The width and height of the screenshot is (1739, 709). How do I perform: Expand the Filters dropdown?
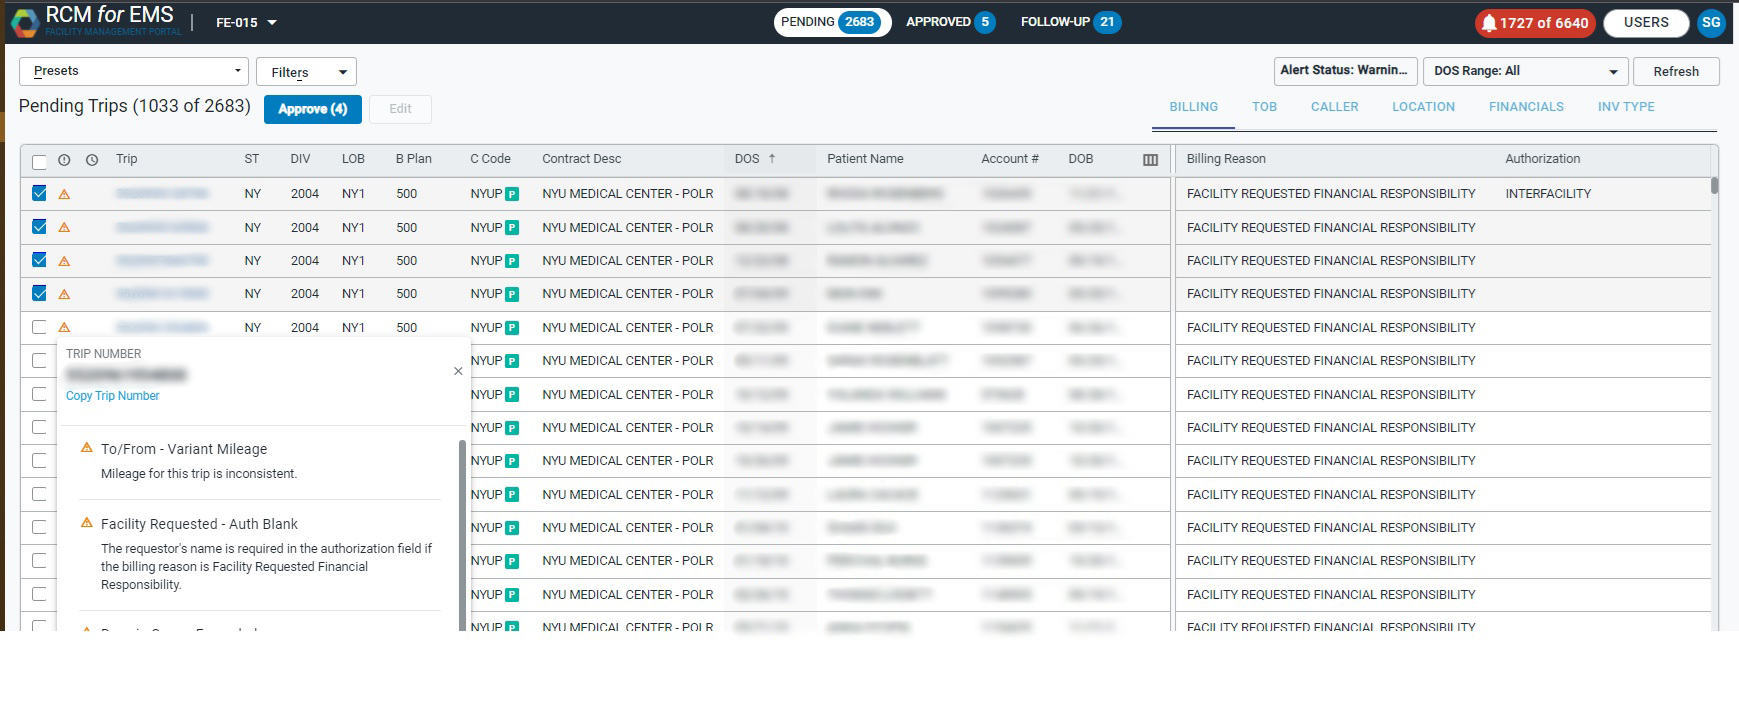306,72
